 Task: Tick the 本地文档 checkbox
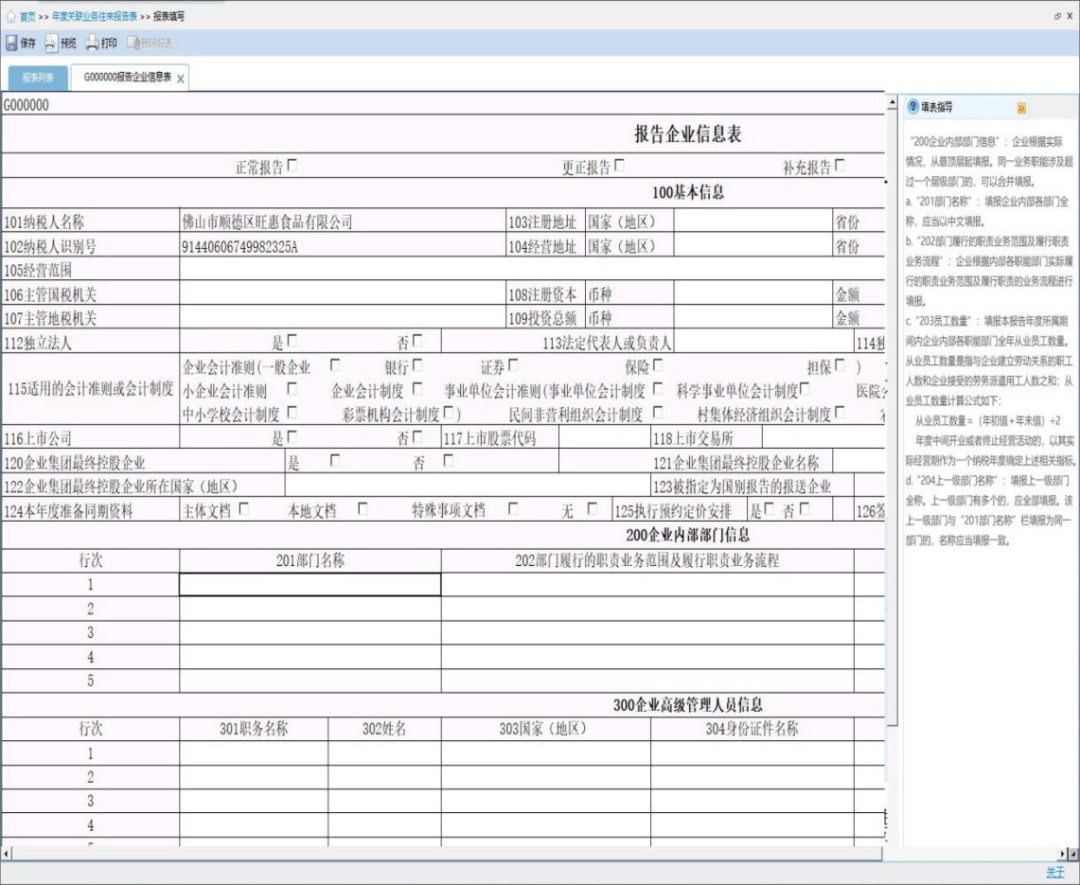pos(362,508)
